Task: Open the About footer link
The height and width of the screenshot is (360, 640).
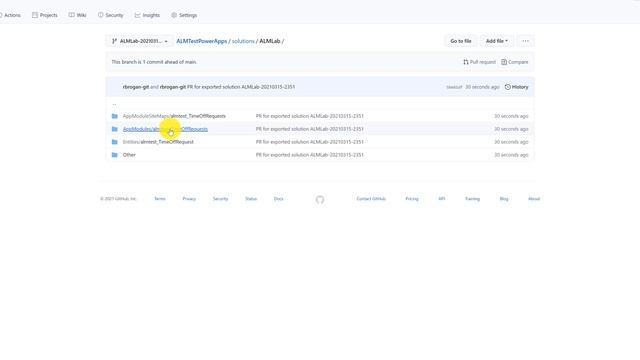Action: pos(534,199)
